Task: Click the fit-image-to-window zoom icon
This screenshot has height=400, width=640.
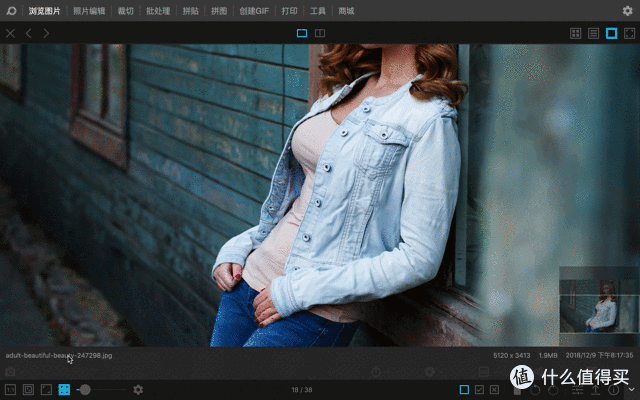Action: pos(28,390)
